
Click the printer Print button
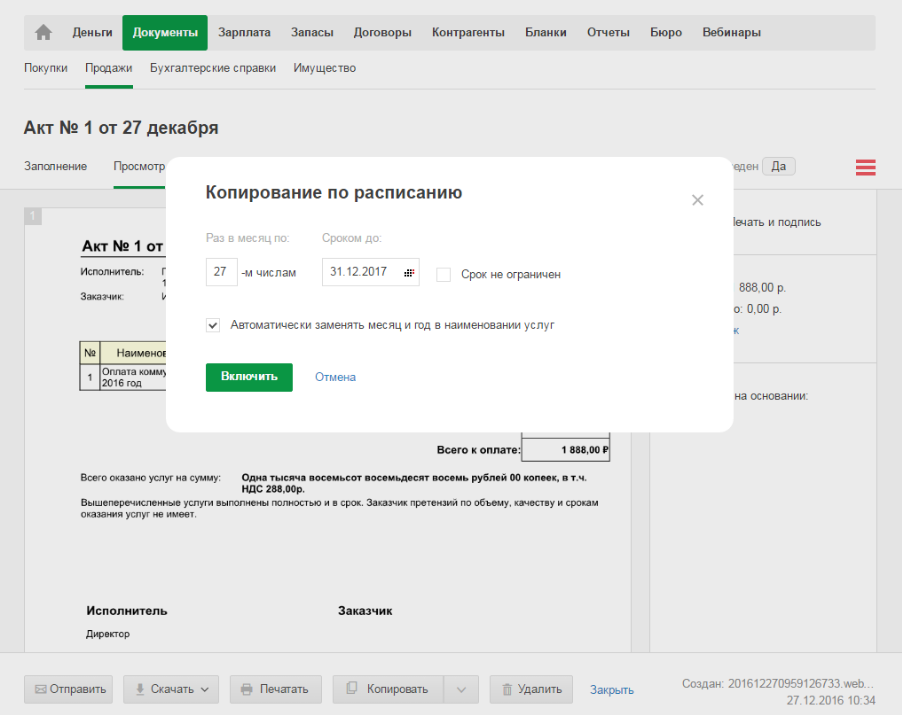pyautogui.click(x=276, y=689)
